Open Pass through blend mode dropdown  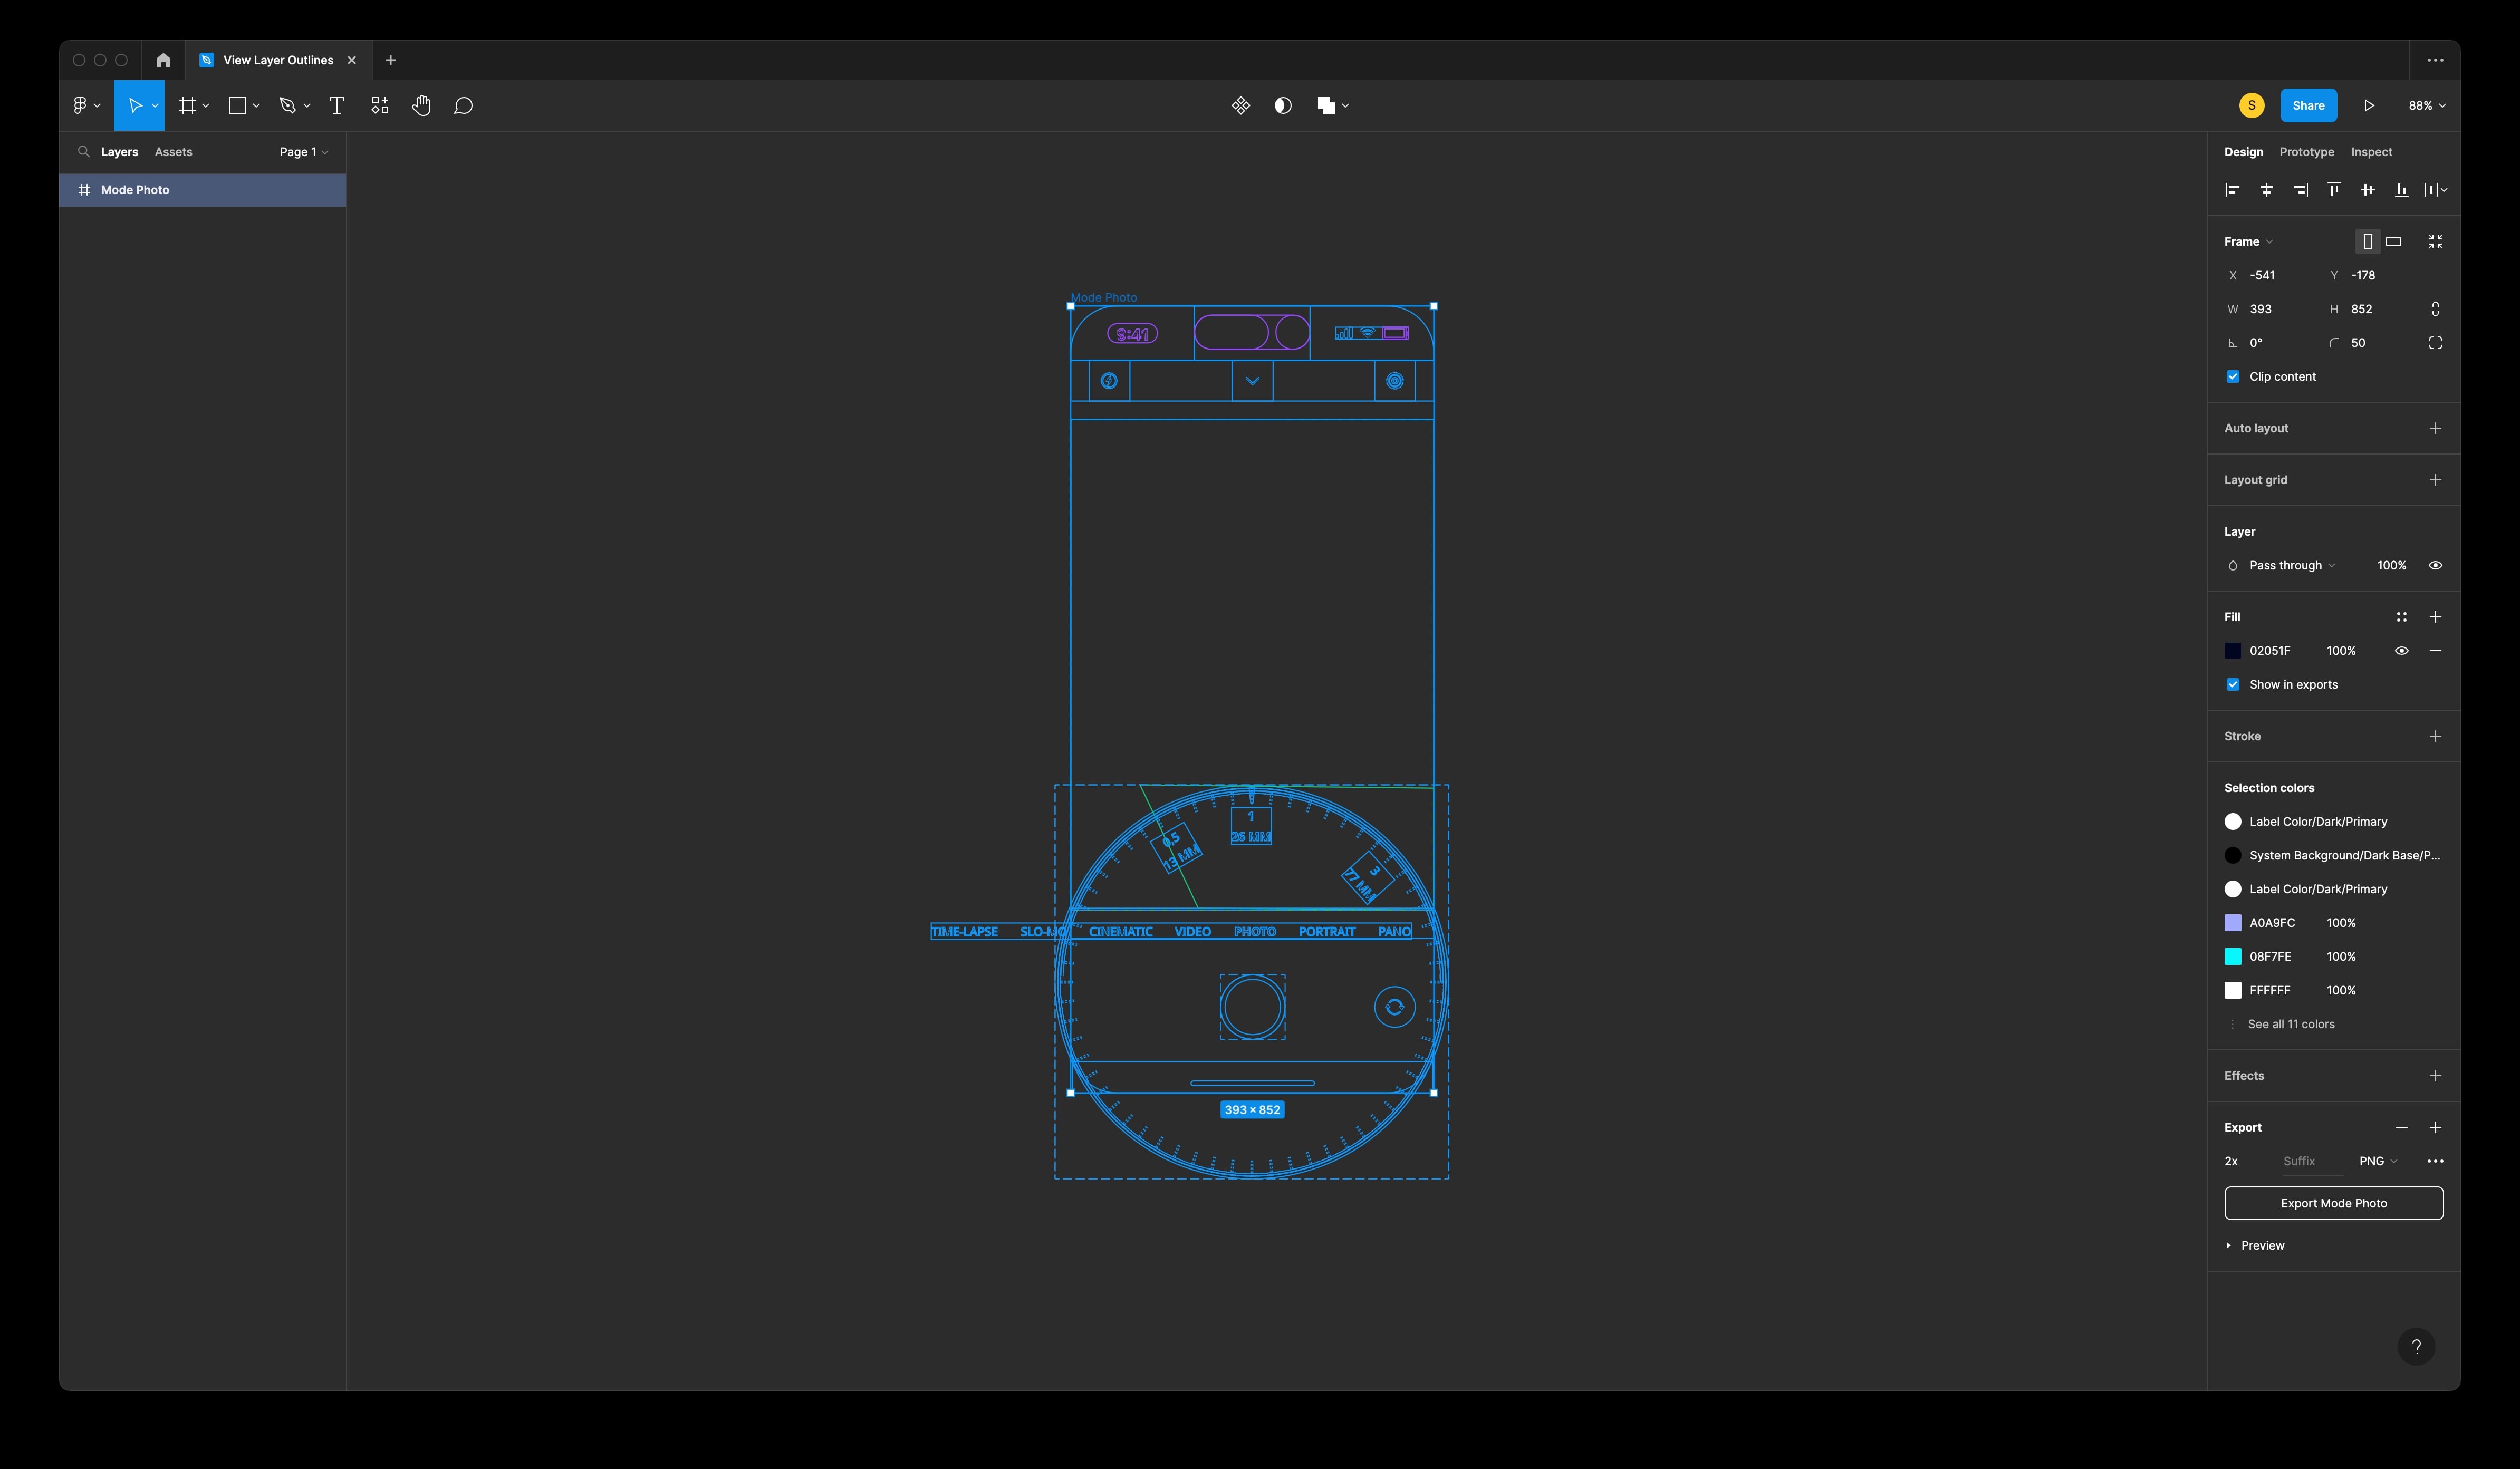point(2292,565)
